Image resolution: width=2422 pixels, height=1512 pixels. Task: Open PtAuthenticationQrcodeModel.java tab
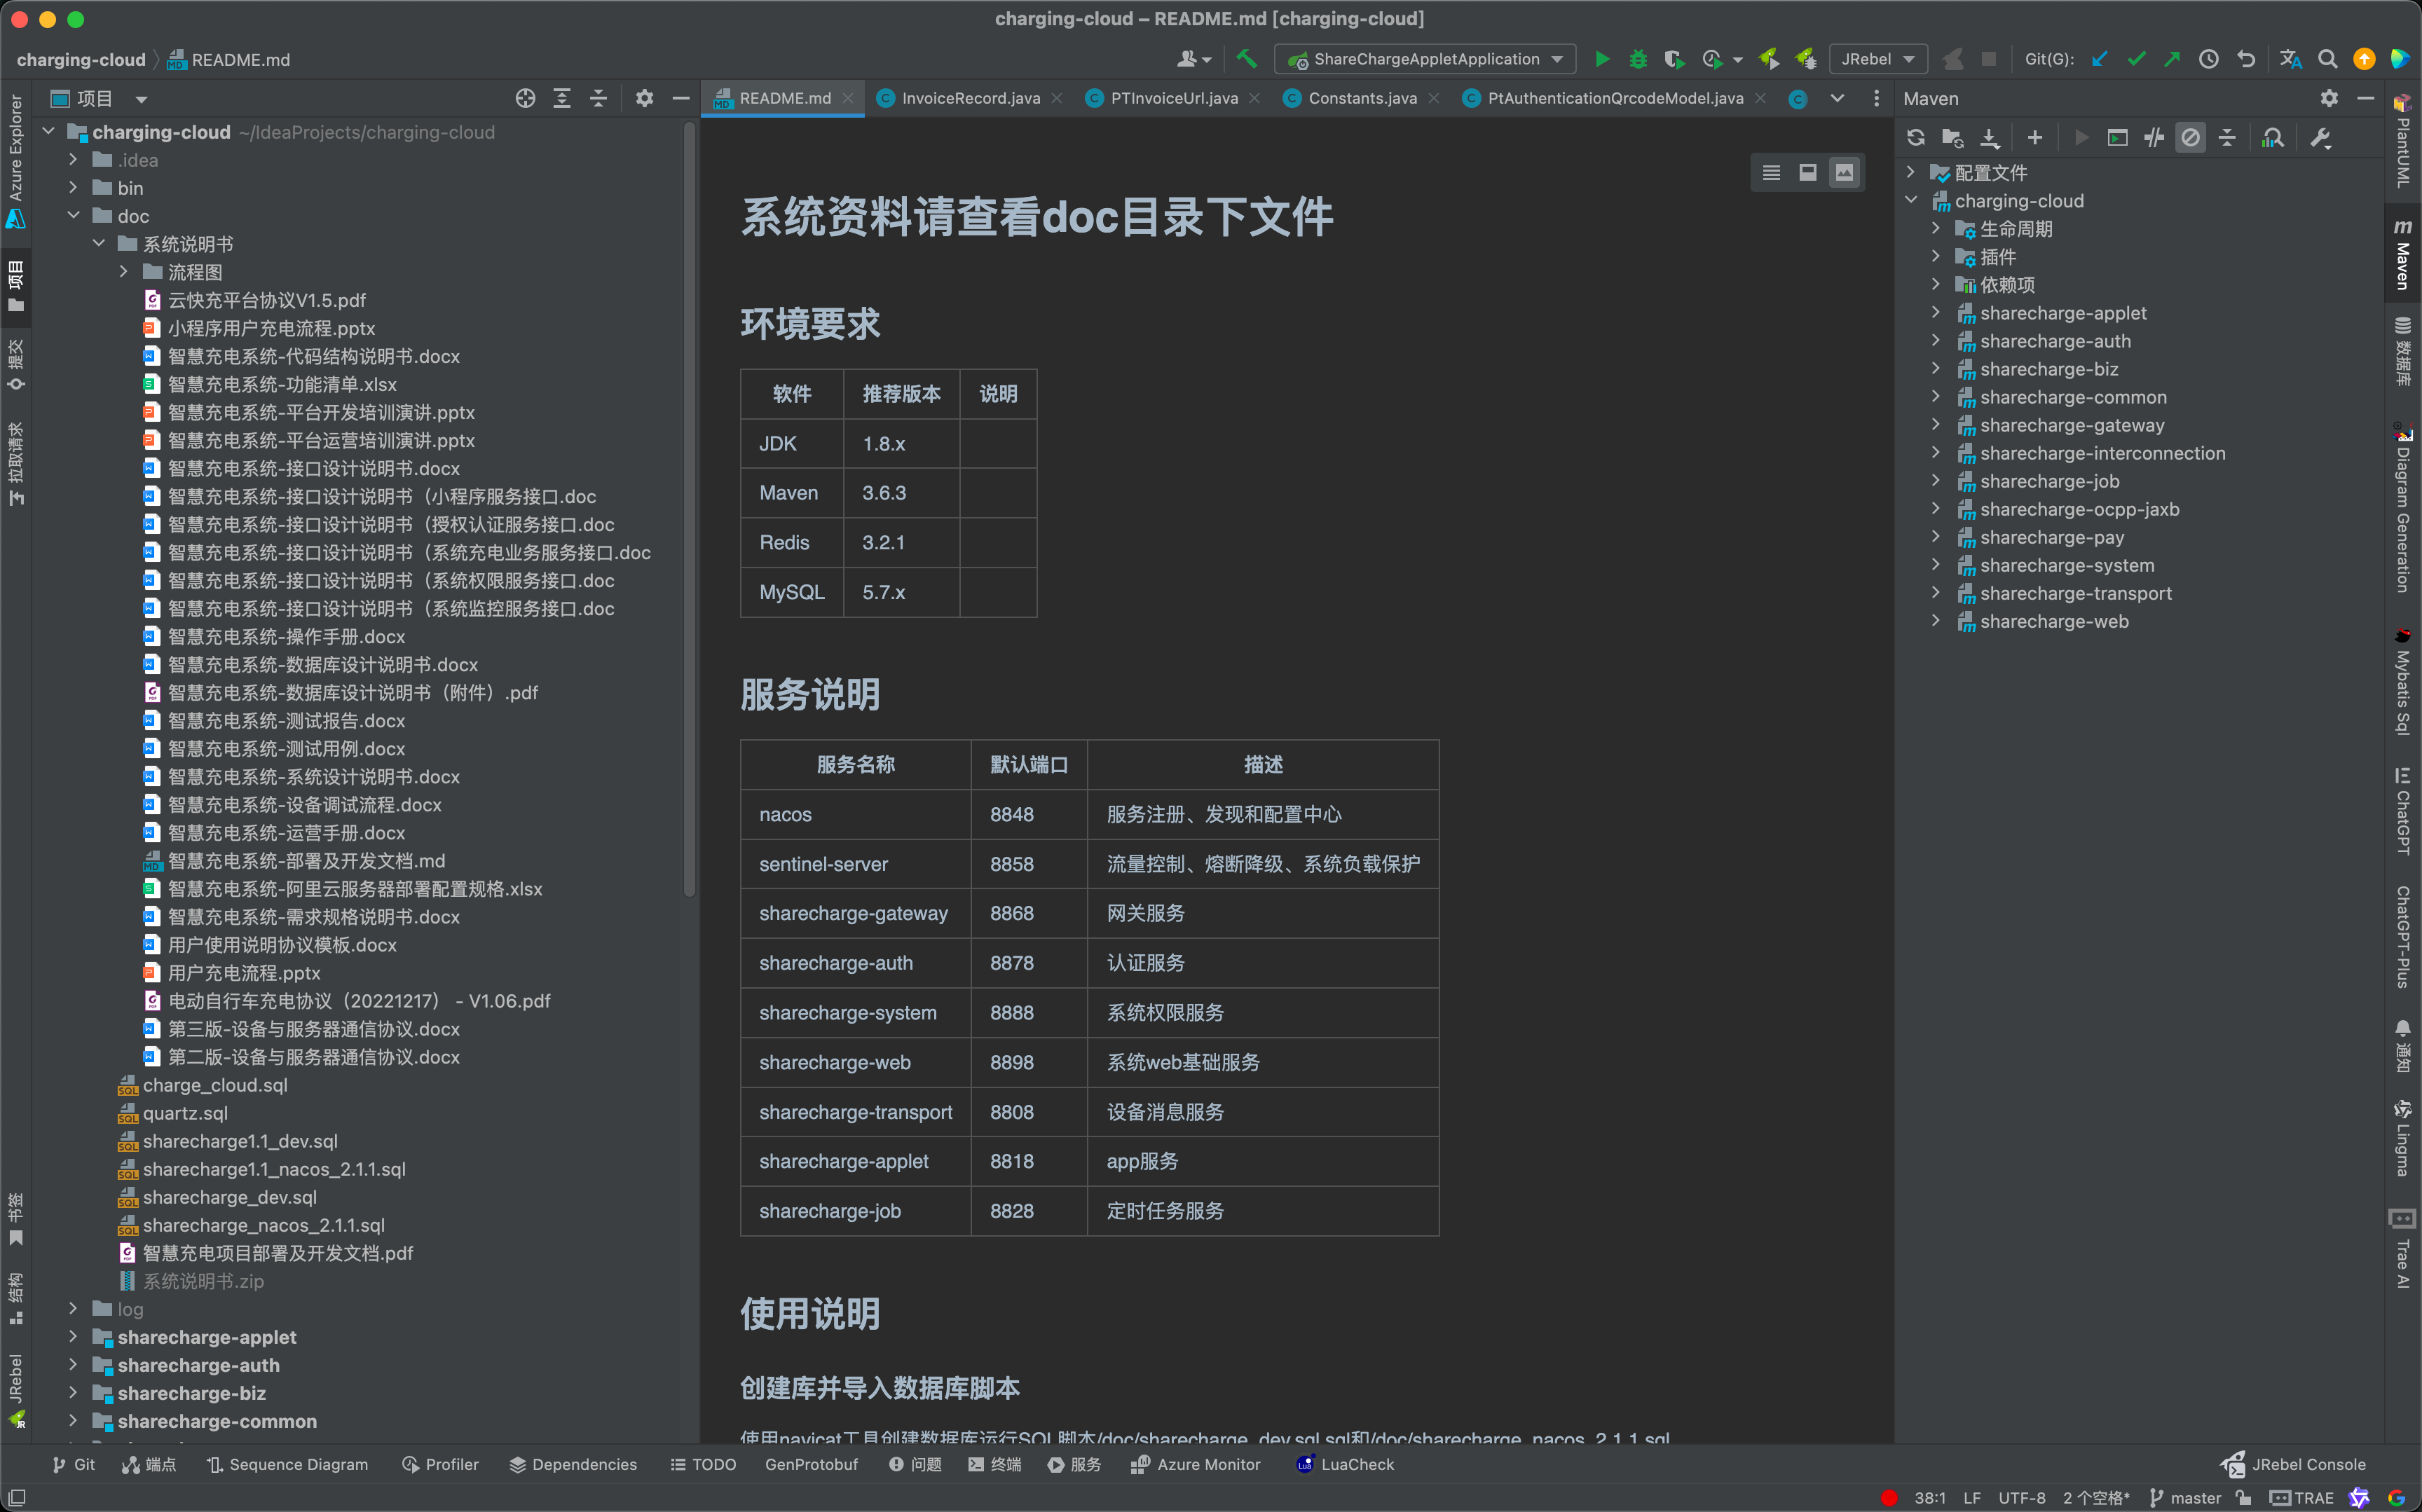pyautogui.click(x=1614, y=98)
